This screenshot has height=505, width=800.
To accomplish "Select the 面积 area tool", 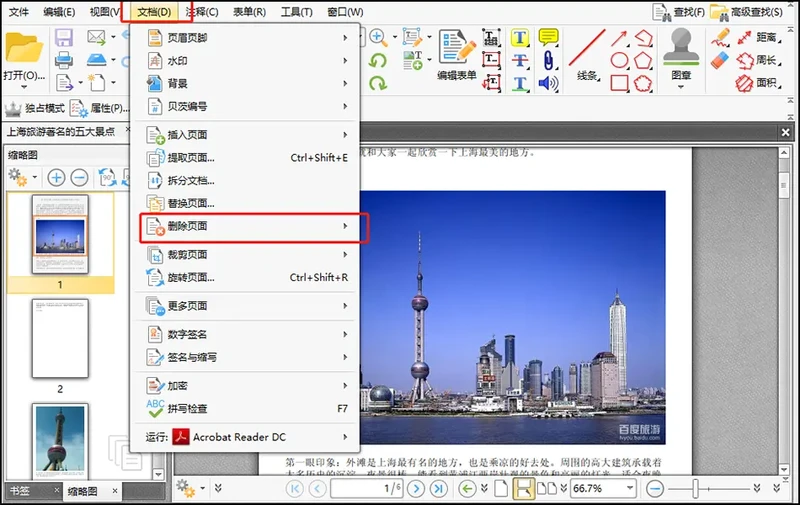I will [x=758, y=83].
